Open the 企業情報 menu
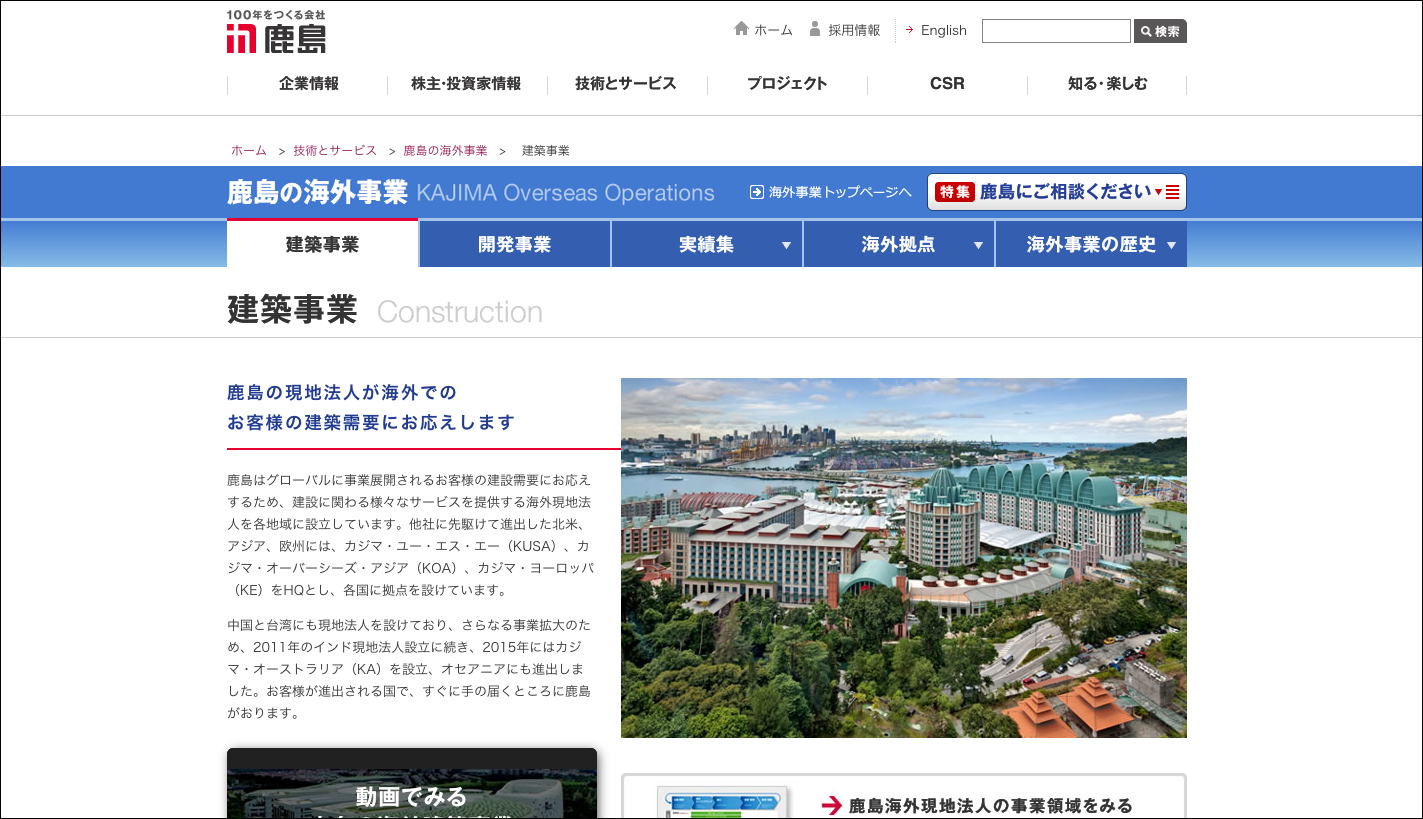Image resolution: width=1423 pixels, height=819 pixels. point(308,84)
